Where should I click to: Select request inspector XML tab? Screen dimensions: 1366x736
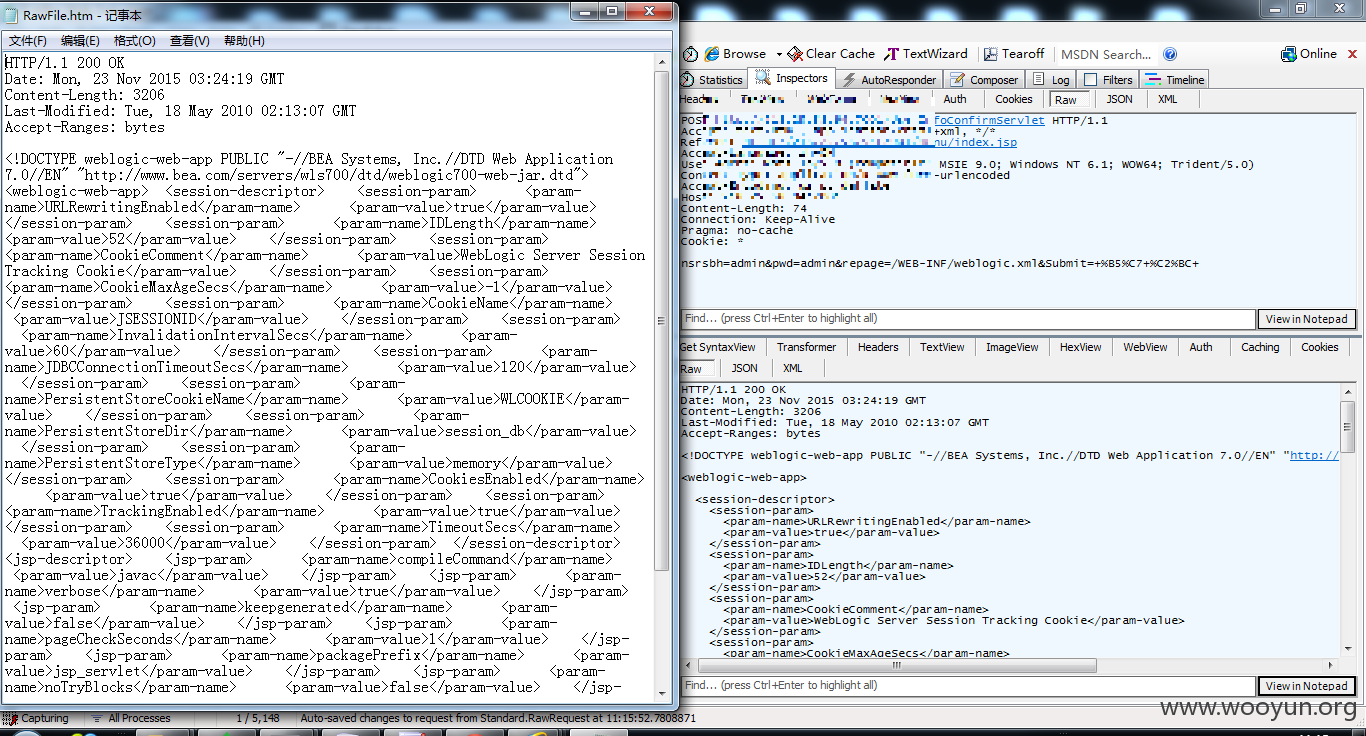coord(1167,99)
